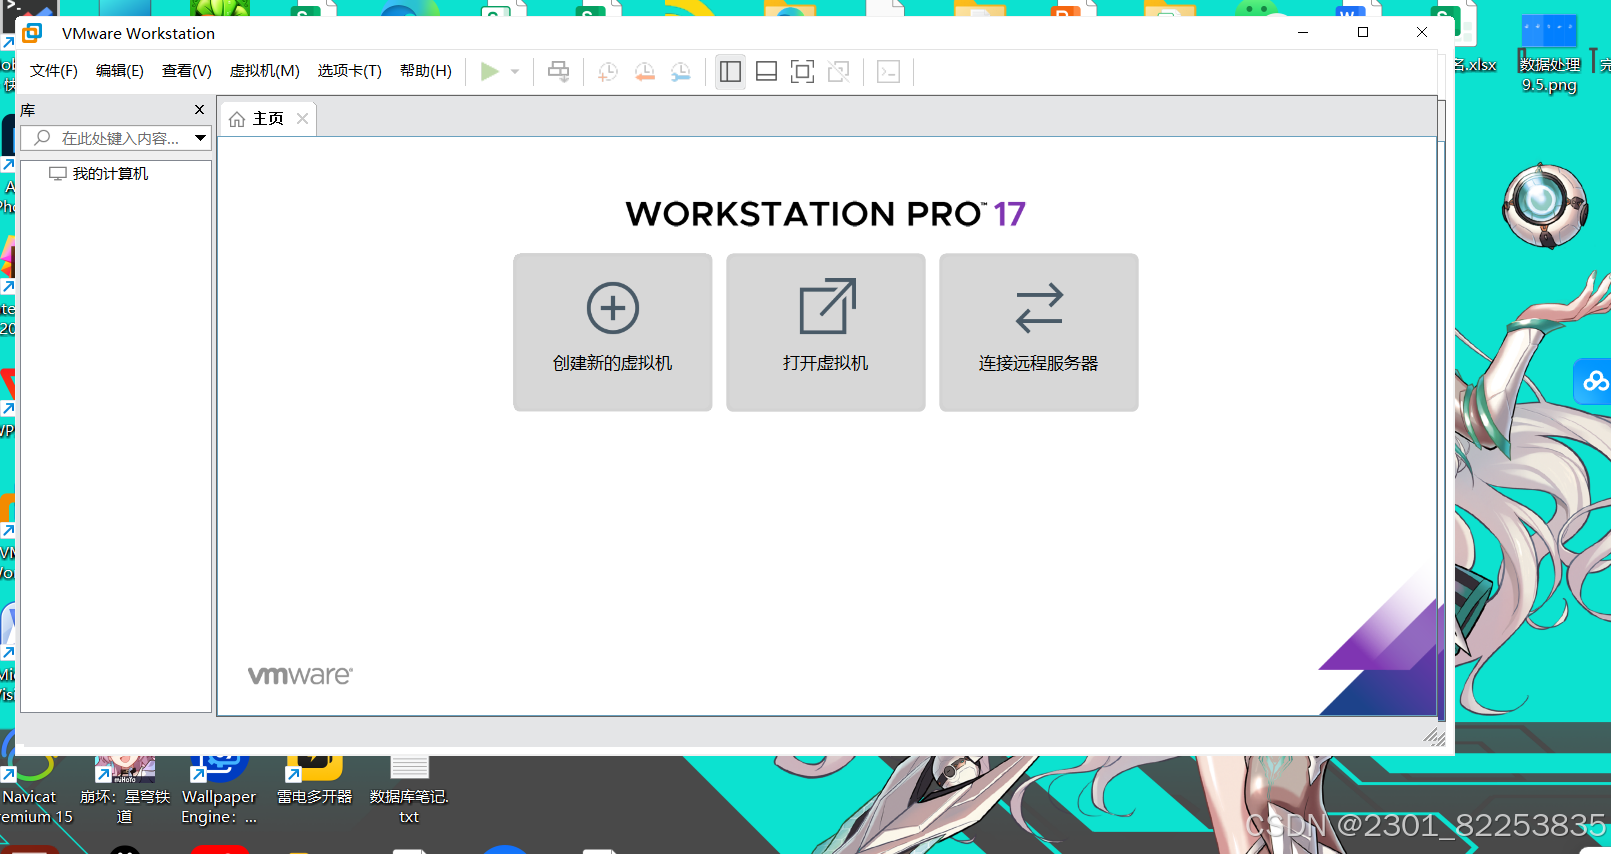The image size is (1611, 854).
Task: Select the 数据处理9.5.png desktop file
Action: tap(1550, 55)
